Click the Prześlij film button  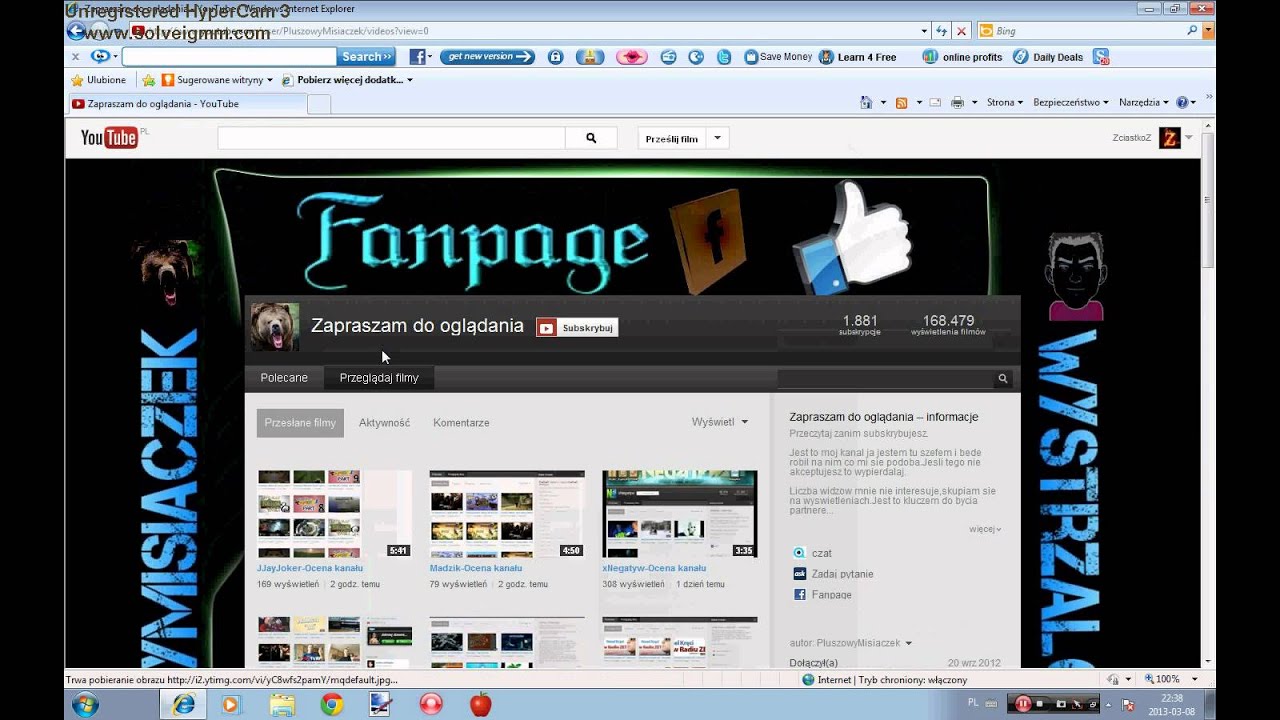pos(672,138)
